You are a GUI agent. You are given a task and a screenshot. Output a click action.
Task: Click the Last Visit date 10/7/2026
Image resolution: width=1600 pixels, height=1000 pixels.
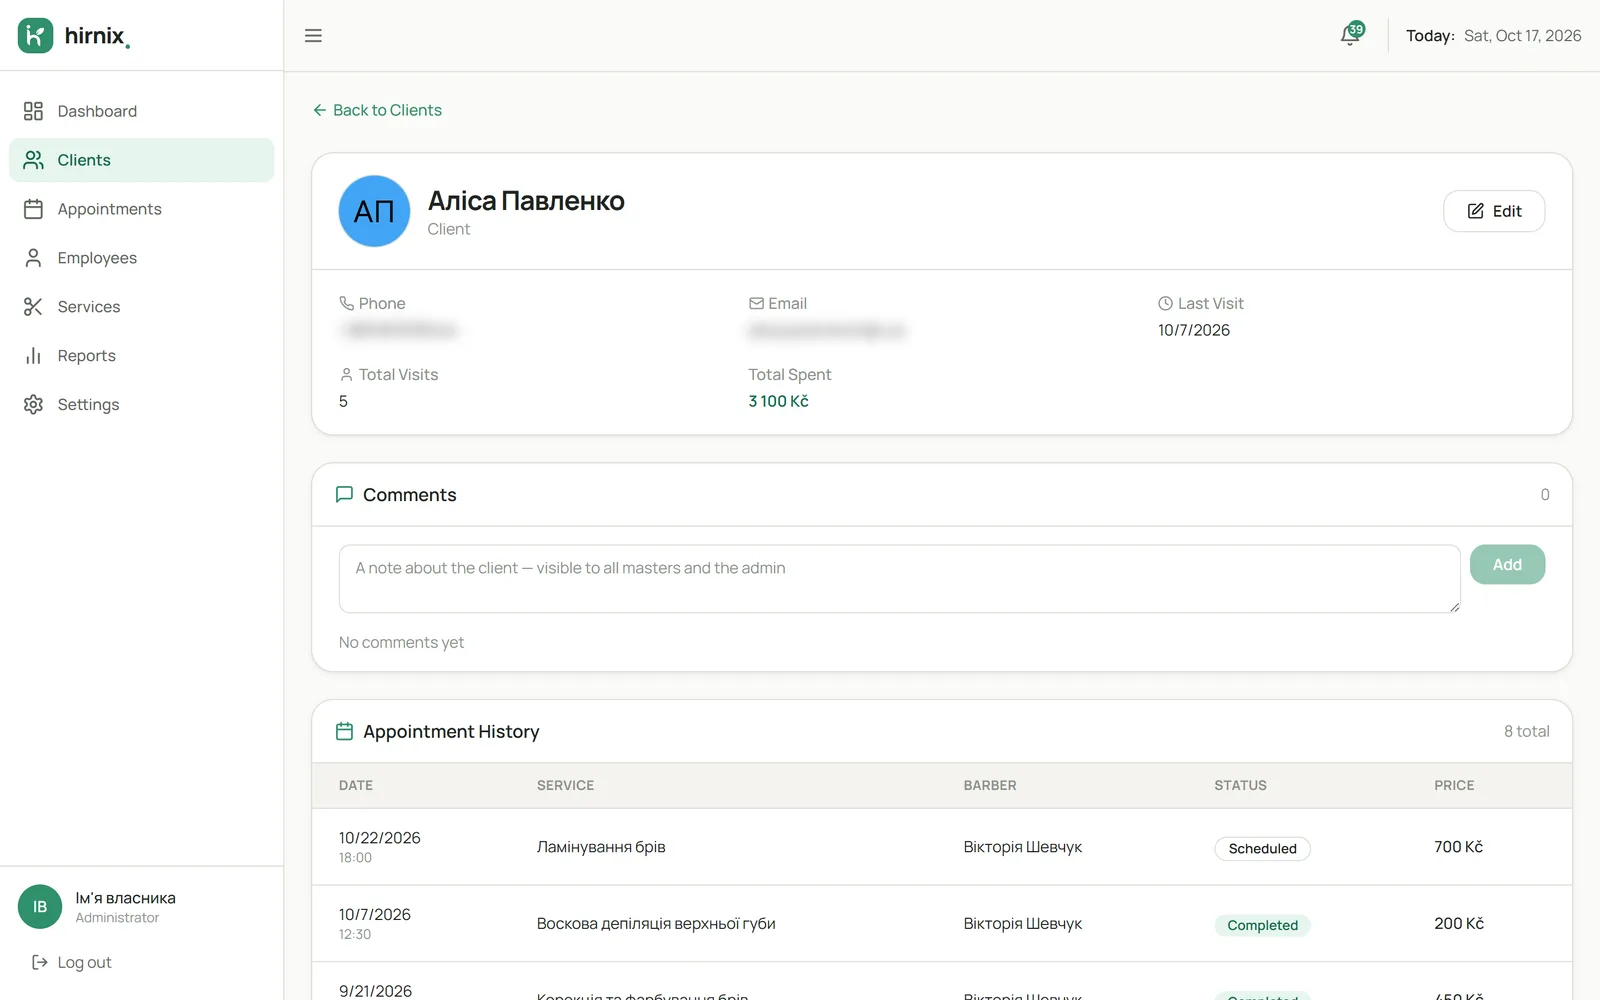[x=1194, y=330]
